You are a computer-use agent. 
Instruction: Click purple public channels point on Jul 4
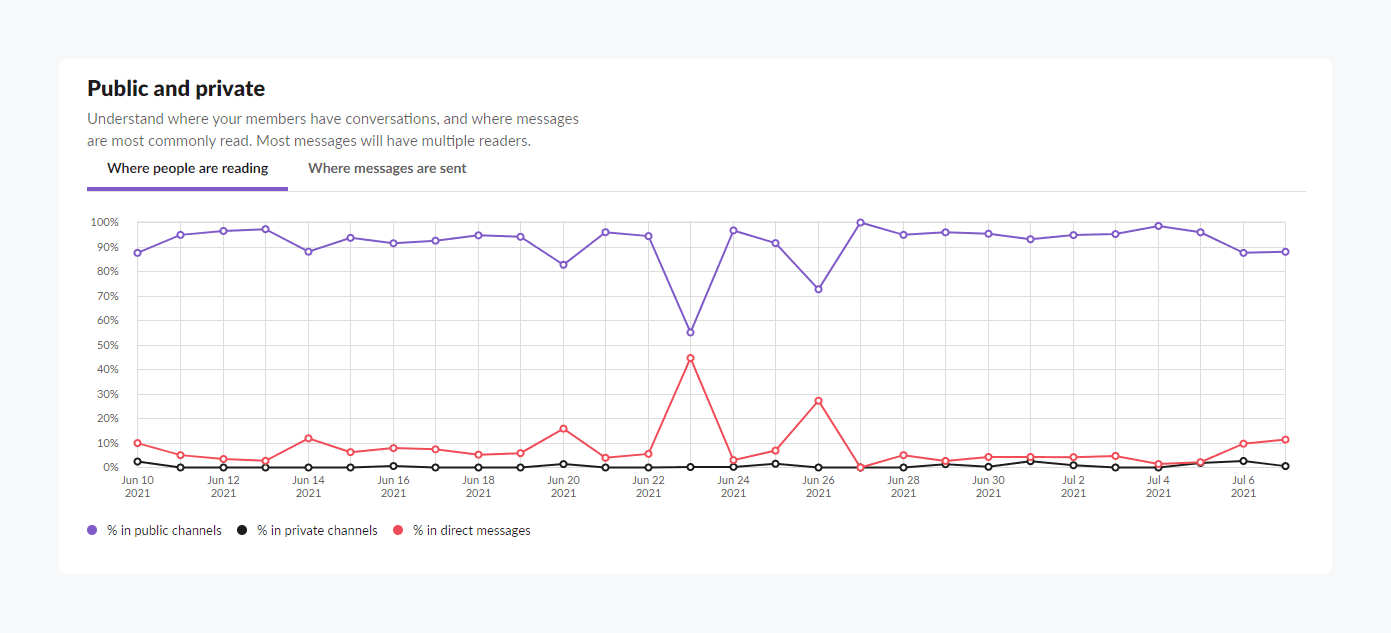(1158, 226)
